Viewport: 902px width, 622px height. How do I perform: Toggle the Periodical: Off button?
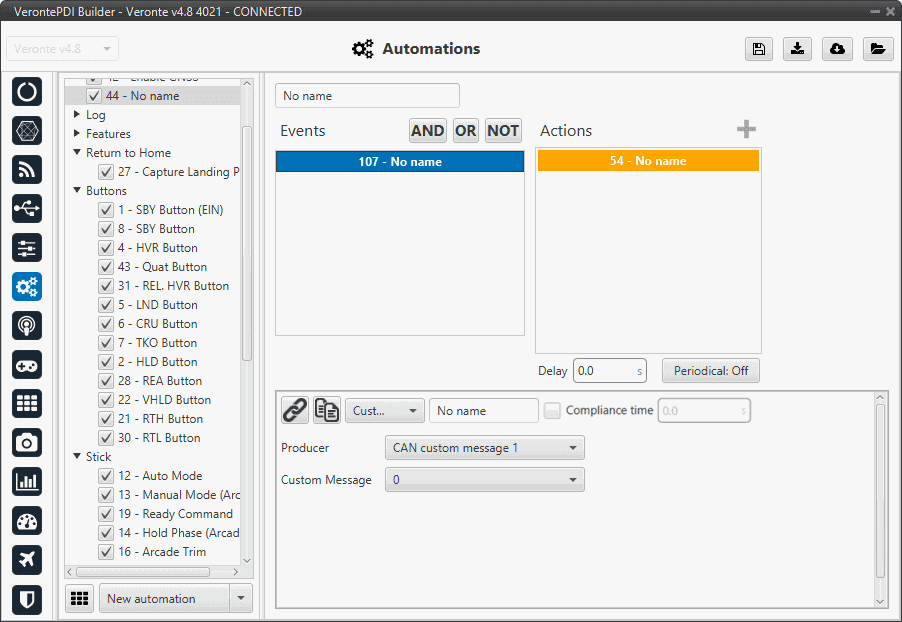pyautogui.click(x=710, y=371)
